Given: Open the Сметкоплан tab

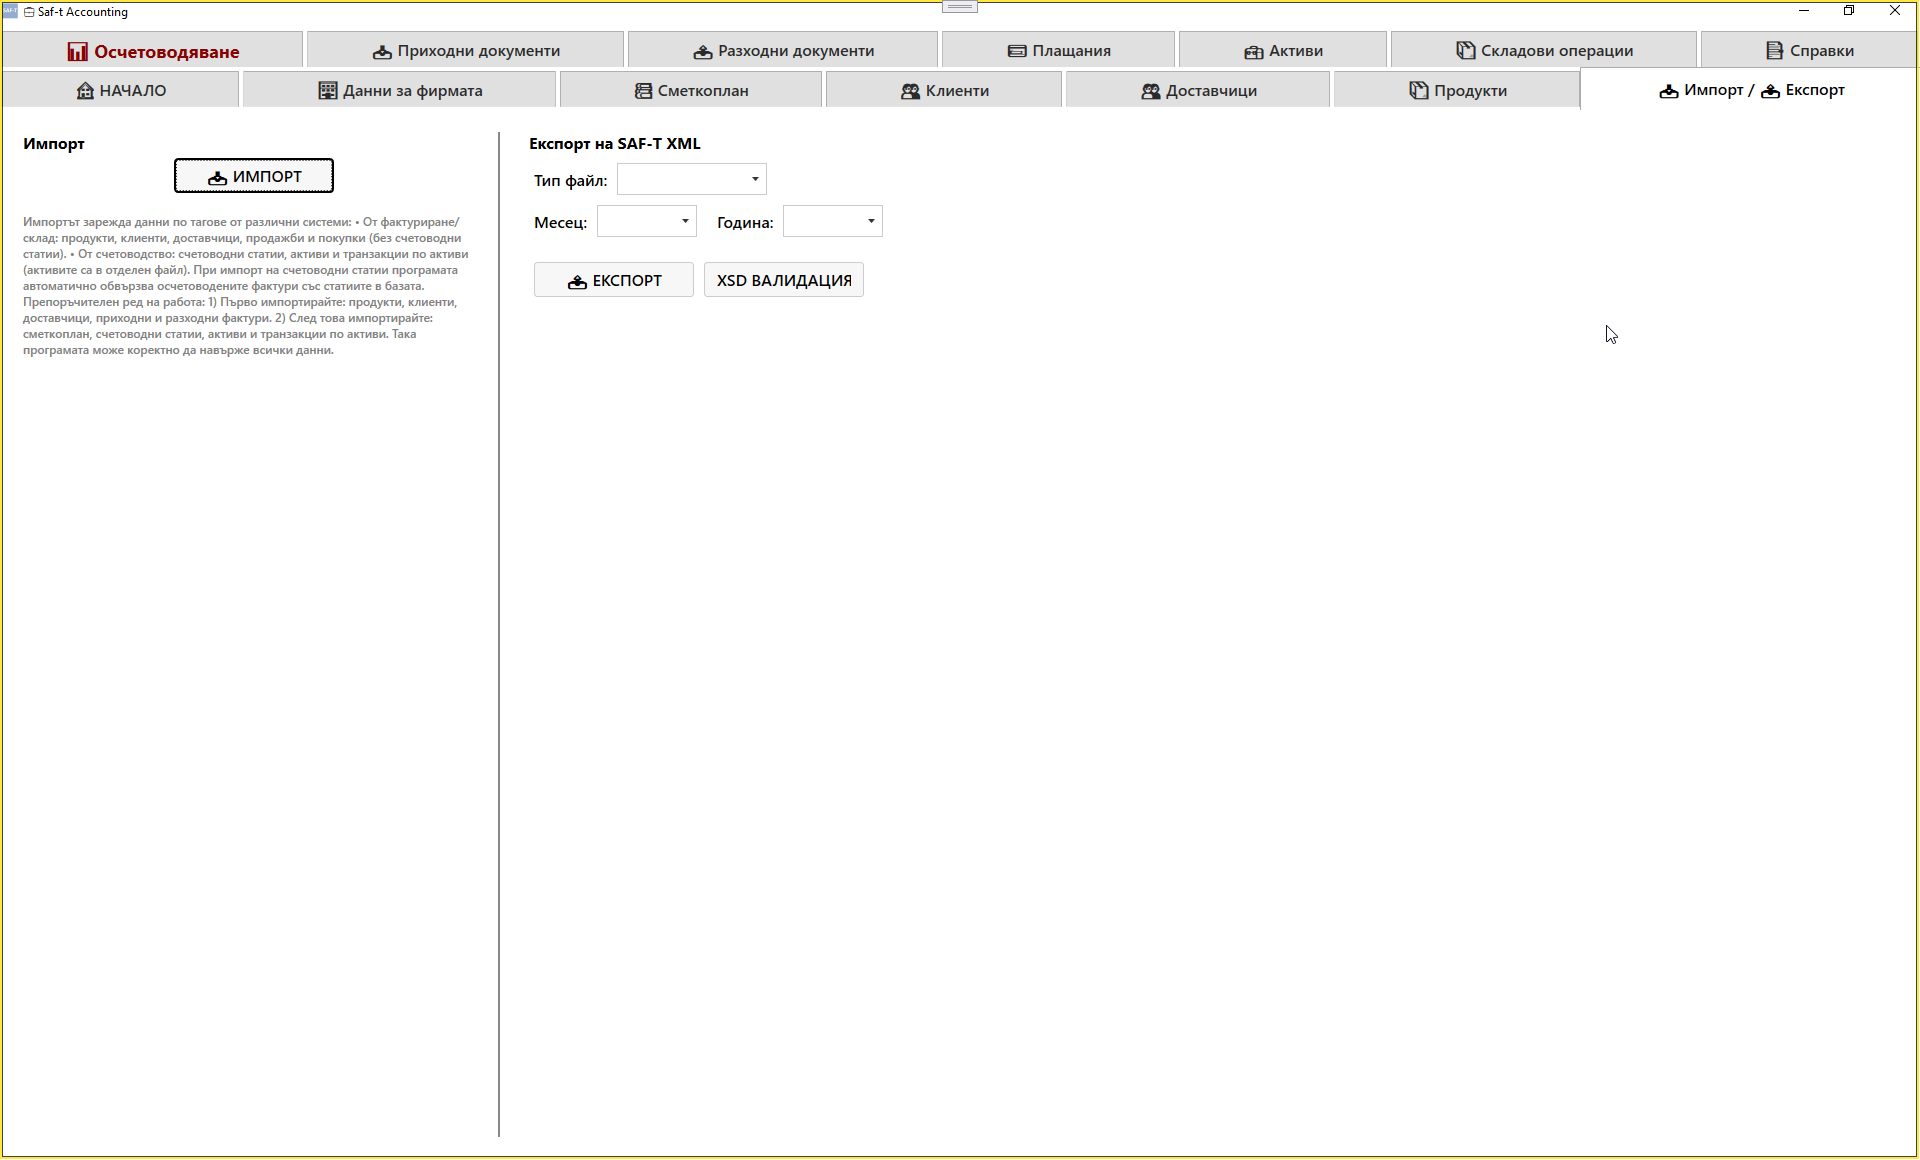Looking at the screenshot, I should 691,90.
